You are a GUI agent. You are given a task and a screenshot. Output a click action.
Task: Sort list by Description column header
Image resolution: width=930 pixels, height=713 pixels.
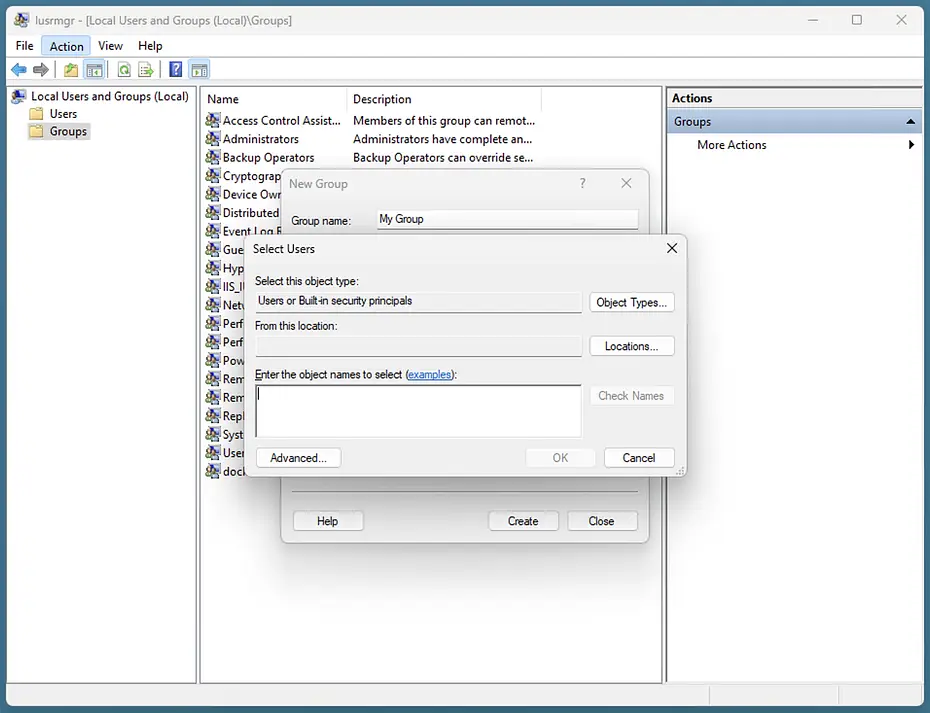click(444, 99)
